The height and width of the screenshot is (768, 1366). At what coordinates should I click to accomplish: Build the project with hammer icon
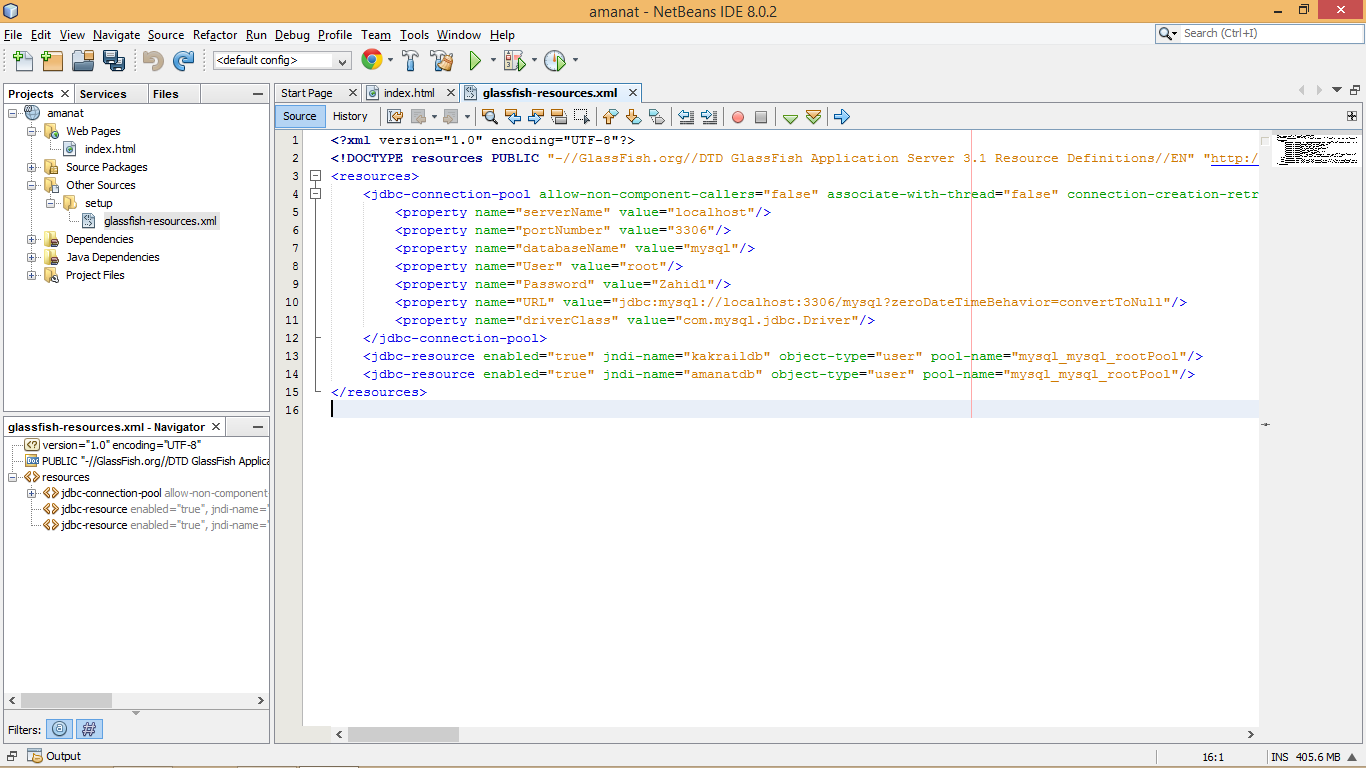[x=411, y=60]
